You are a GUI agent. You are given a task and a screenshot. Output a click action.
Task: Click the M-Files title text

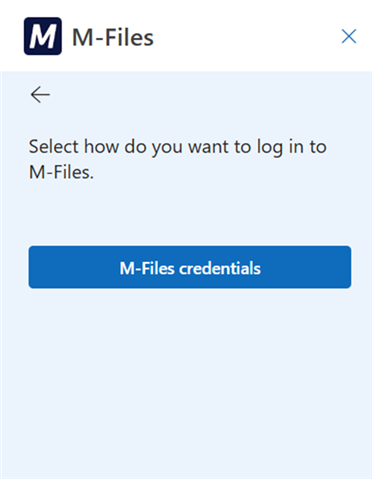[x=113, y=37]
